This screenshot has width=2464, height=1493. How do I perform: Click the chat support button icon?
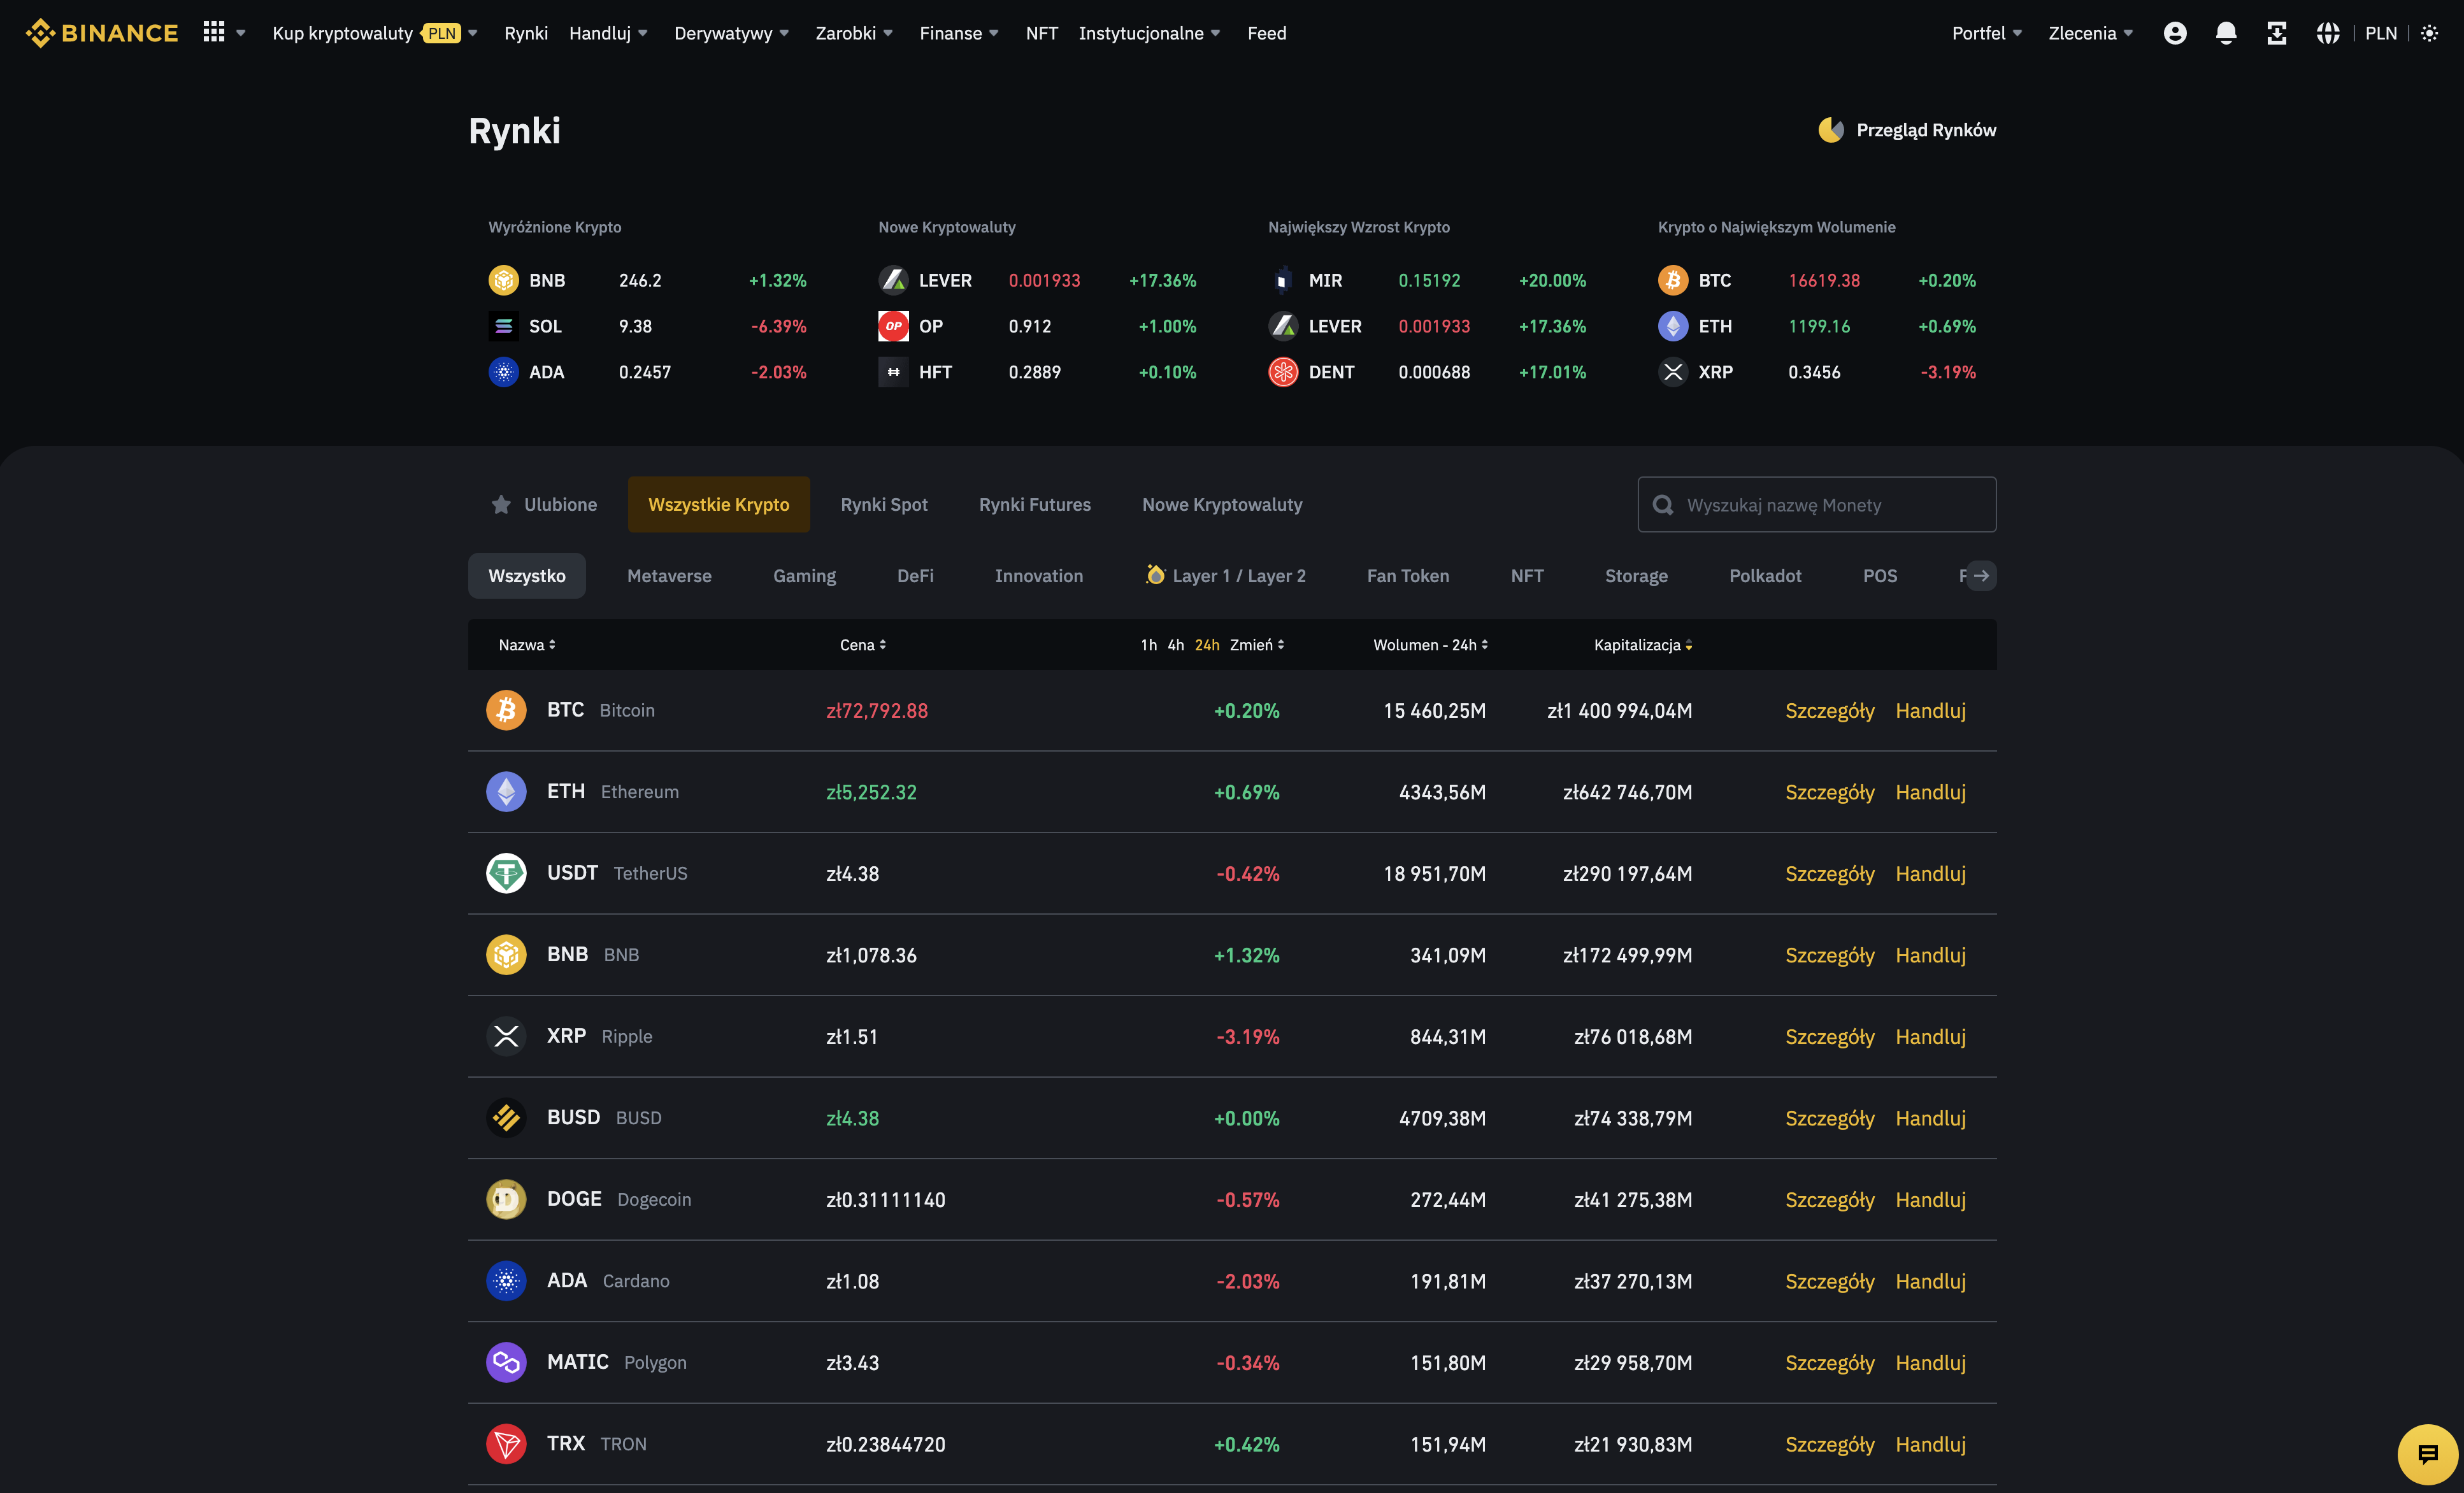tap(2427, 1454)
